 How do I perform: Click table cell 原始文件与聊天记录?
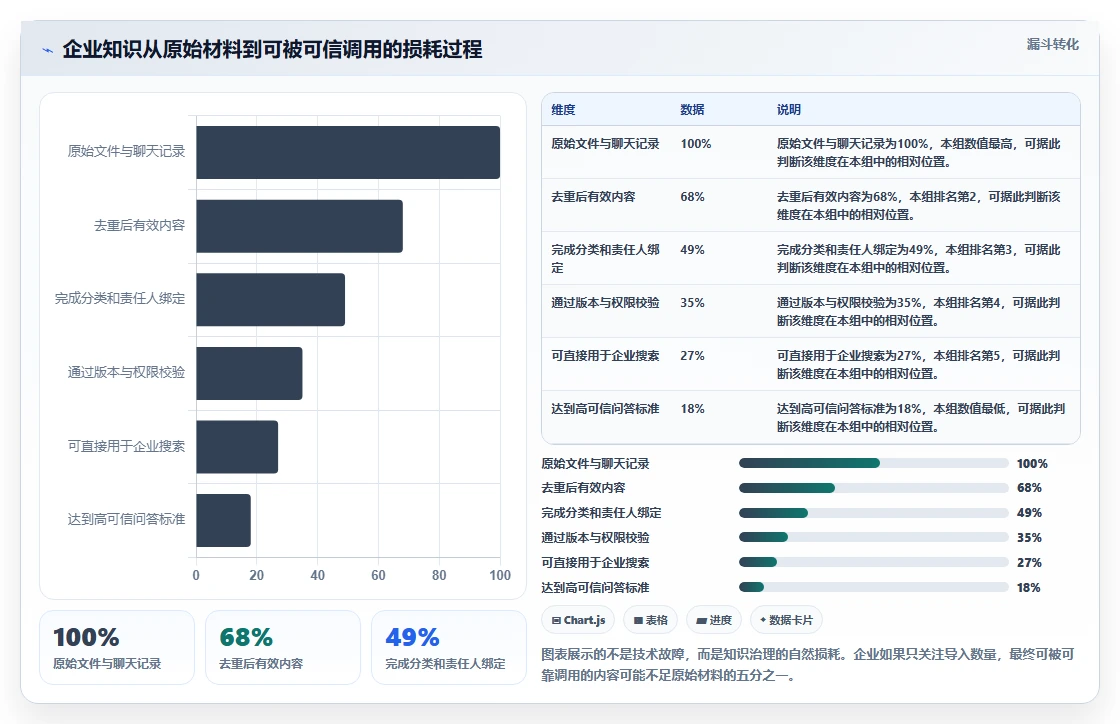605,144
